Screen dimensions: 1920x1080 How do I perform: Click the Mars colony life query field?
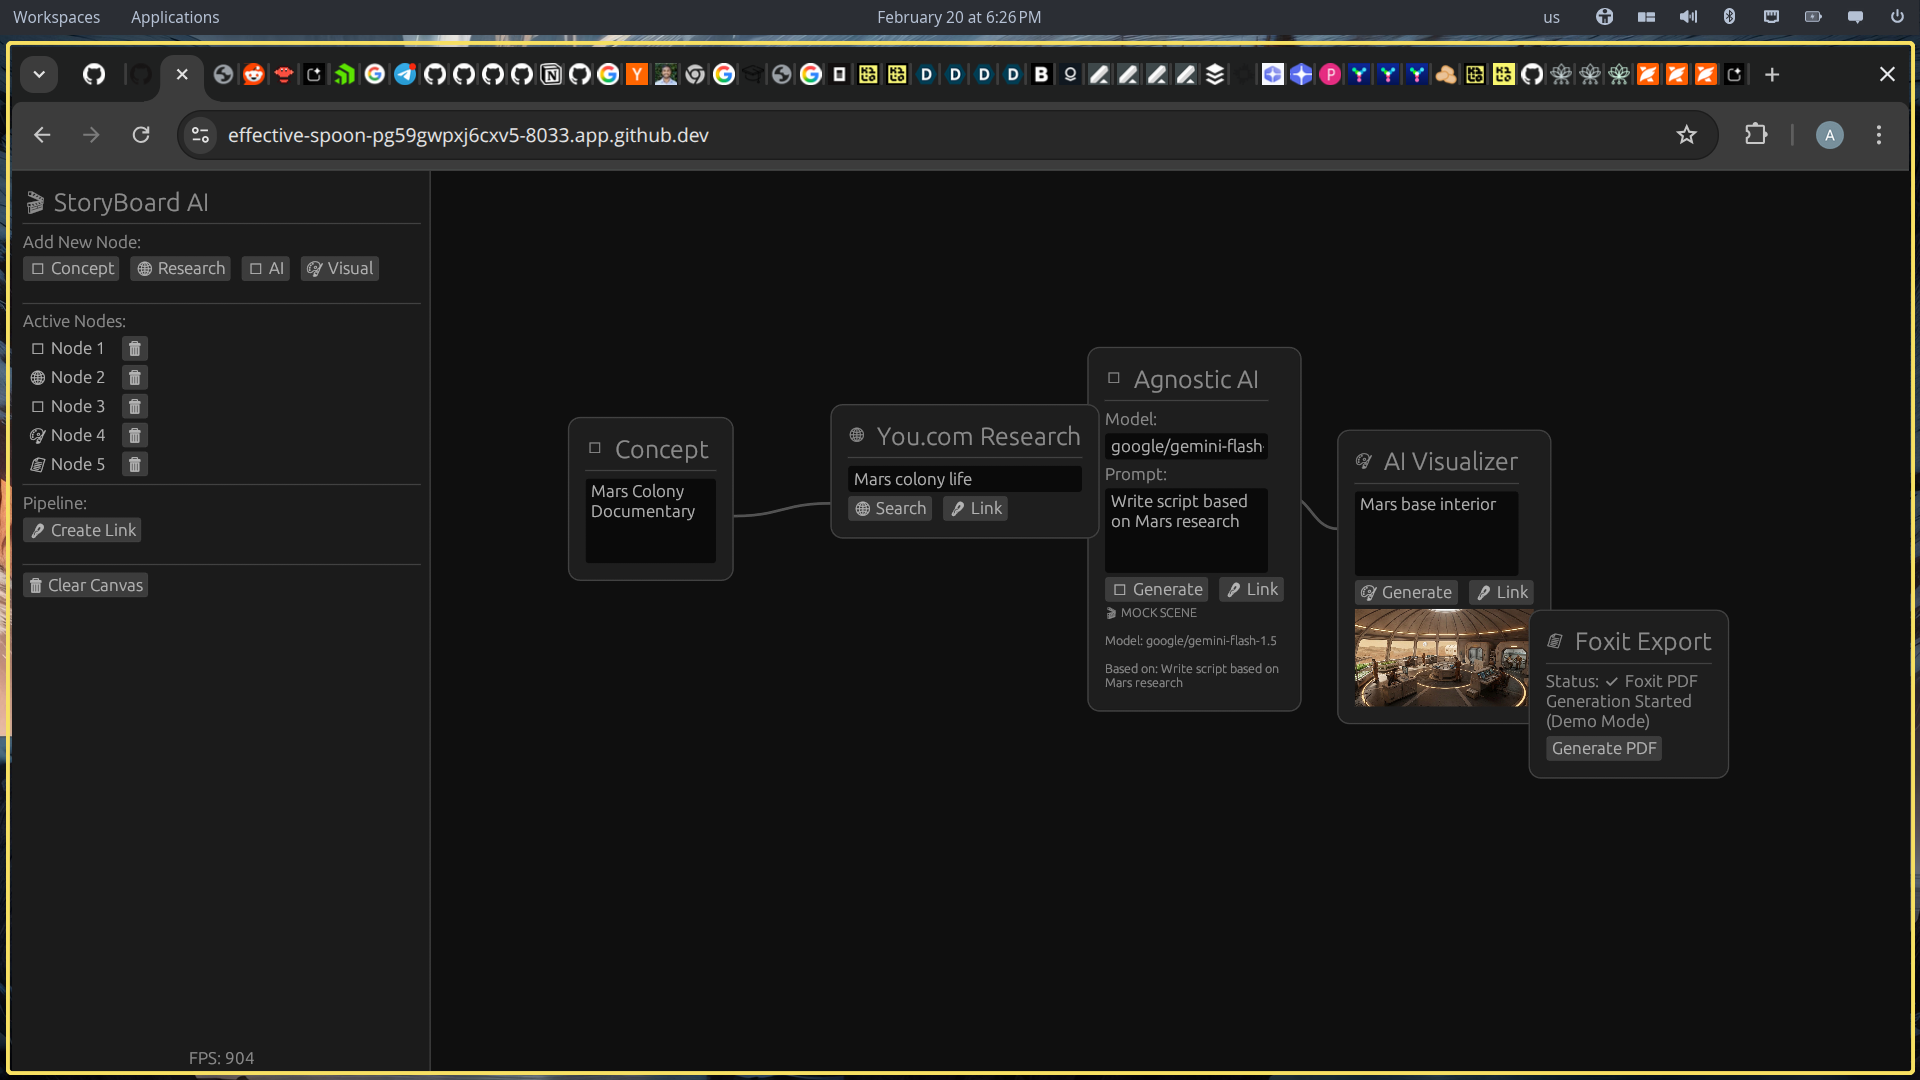[964, 480]
